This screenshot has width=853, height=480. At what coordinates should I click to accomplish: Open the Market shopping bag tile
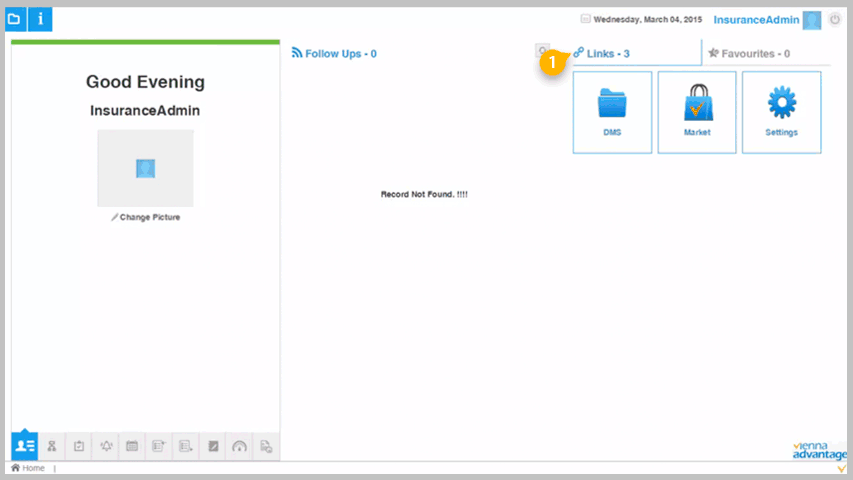[x=697, y=112]
